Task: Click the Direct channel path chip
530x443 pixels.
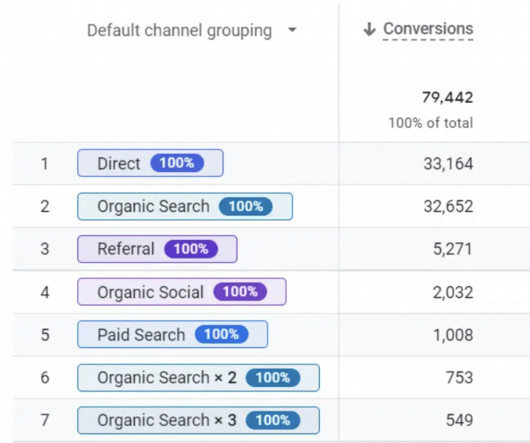Action: click(150, 163)
